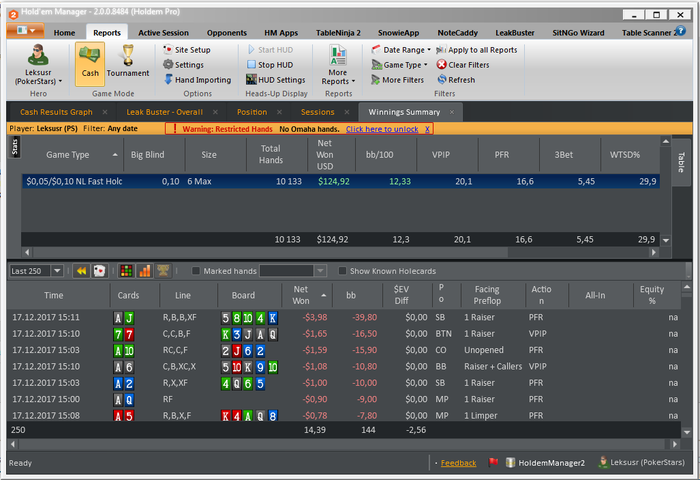Toggle the Marked hands checkbox
This screenshot has height=480, width=700.
tap(196, 271)
